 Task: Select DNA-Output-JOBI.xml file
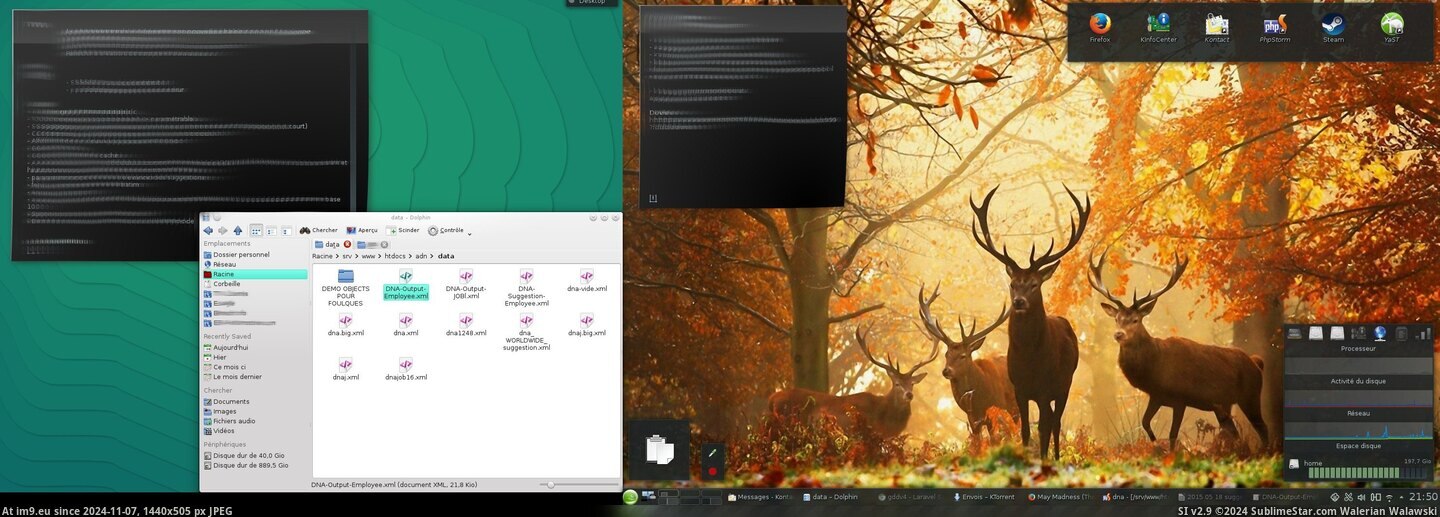[x=466, y=284]
